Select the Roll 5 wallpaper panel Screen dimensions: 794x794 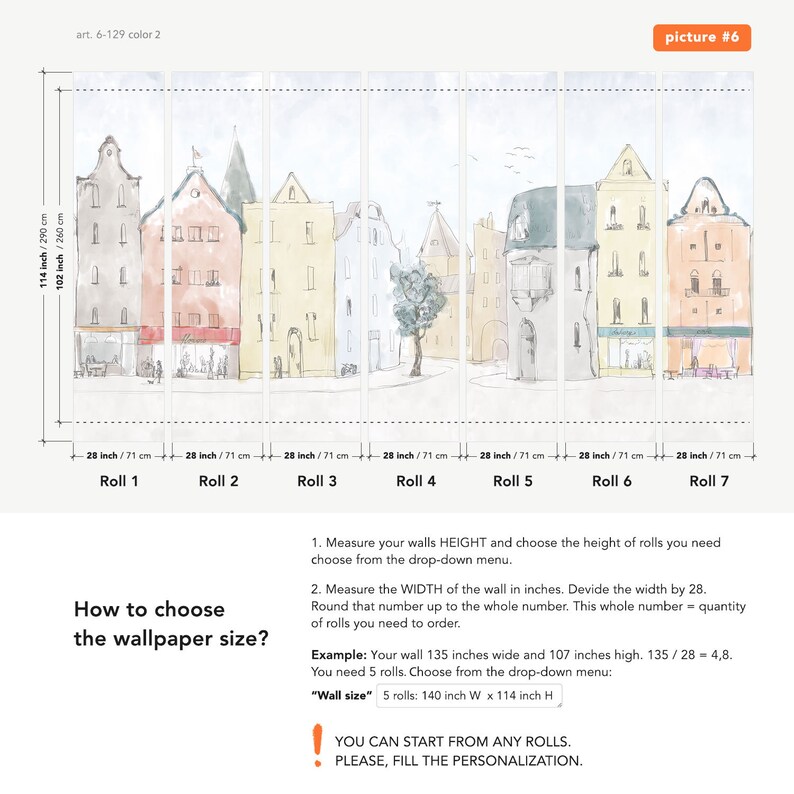click(x=512, y=257)
